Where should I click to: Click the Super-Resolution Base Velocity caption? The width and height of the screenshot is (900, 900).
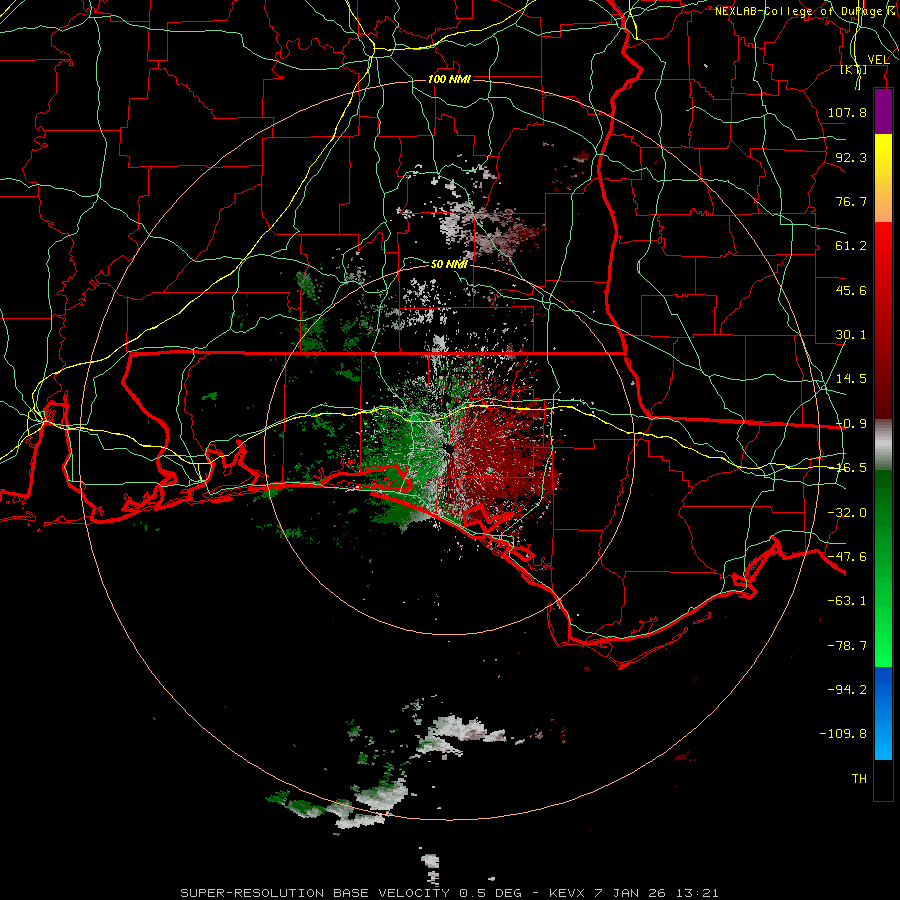[449, 893]
